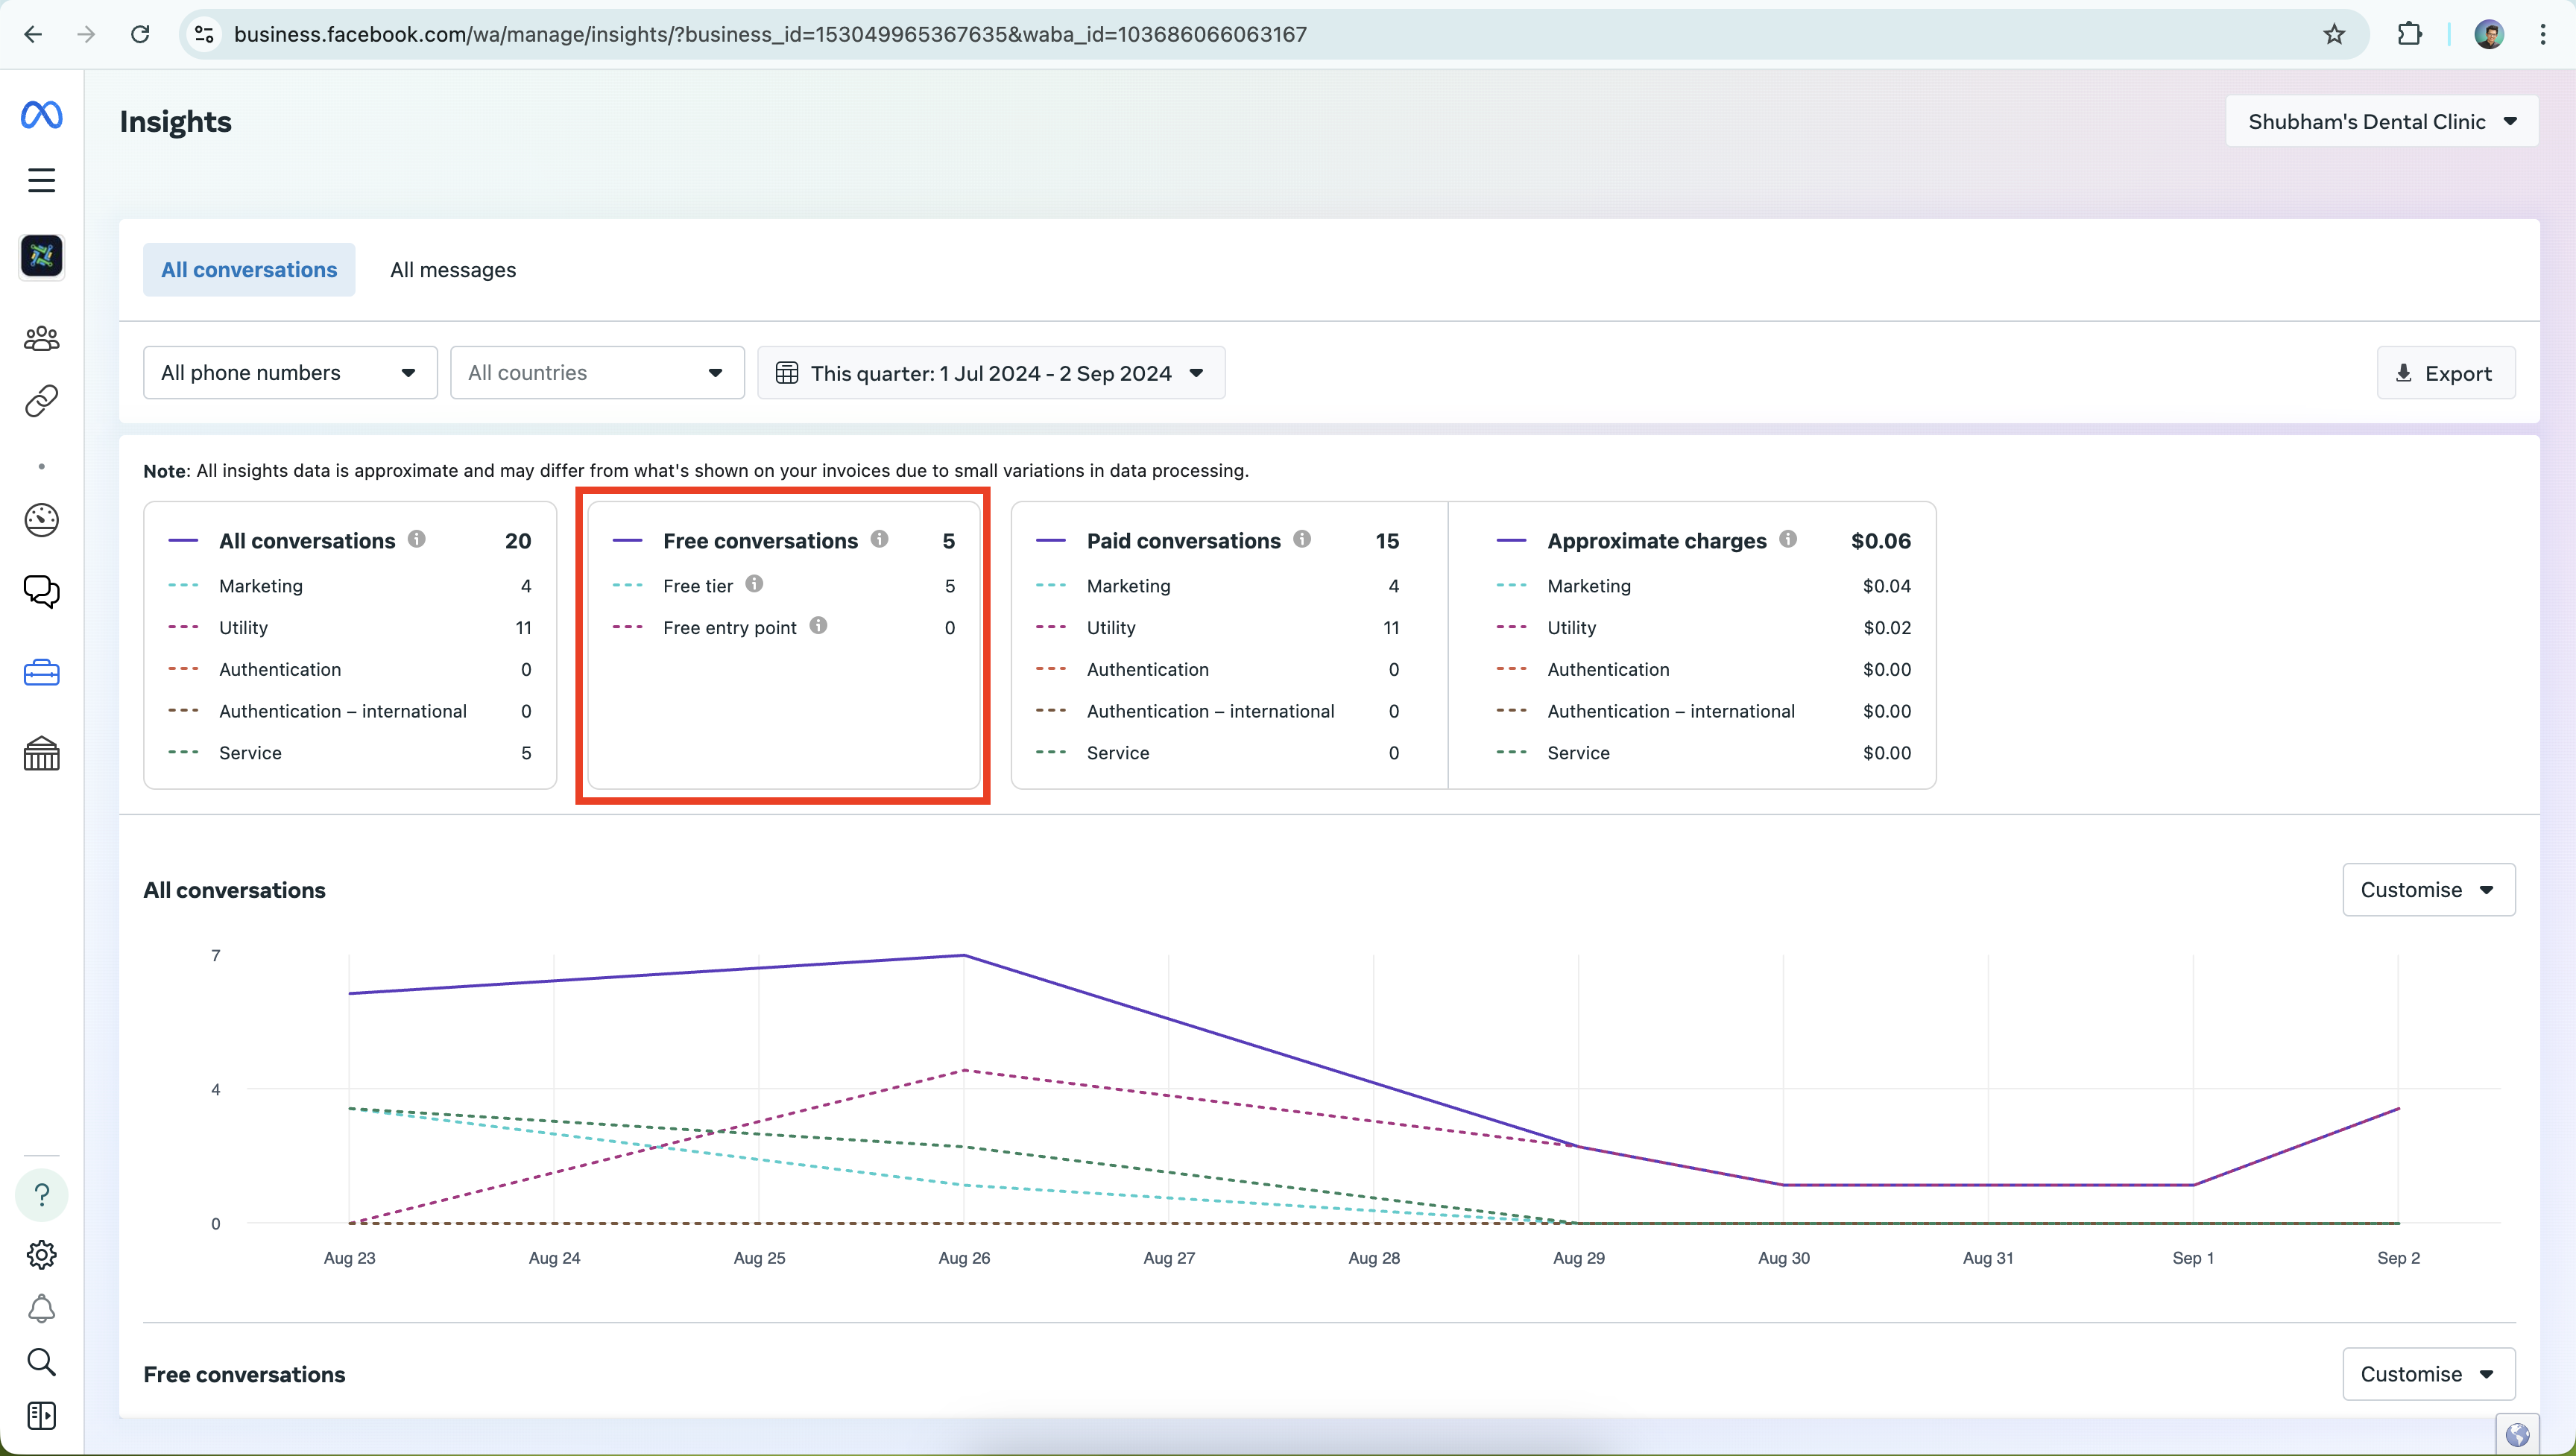Open the people/audiences sidebar icon
Screen dimensions: 2576x1456
[41, 339]
